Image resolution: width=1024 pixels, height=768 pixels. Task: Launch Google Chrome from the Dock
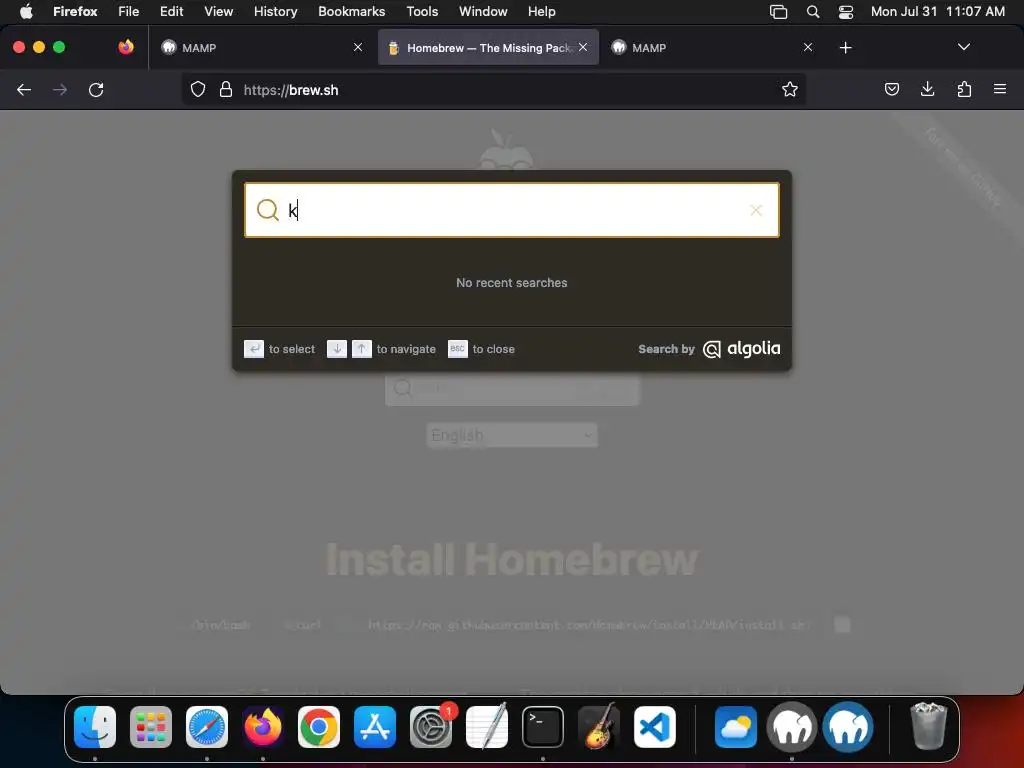319,727
